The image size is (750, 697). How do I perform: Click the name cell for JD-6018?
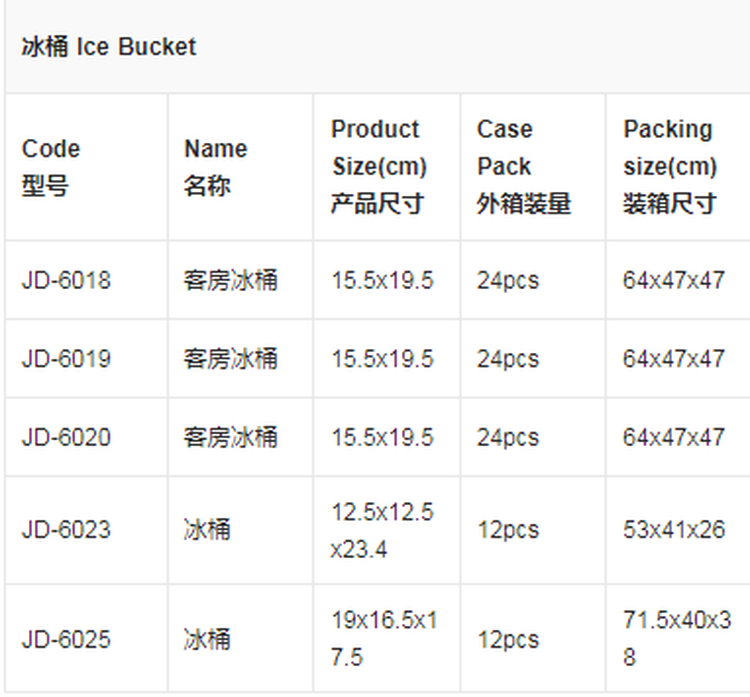click(231, 280)
